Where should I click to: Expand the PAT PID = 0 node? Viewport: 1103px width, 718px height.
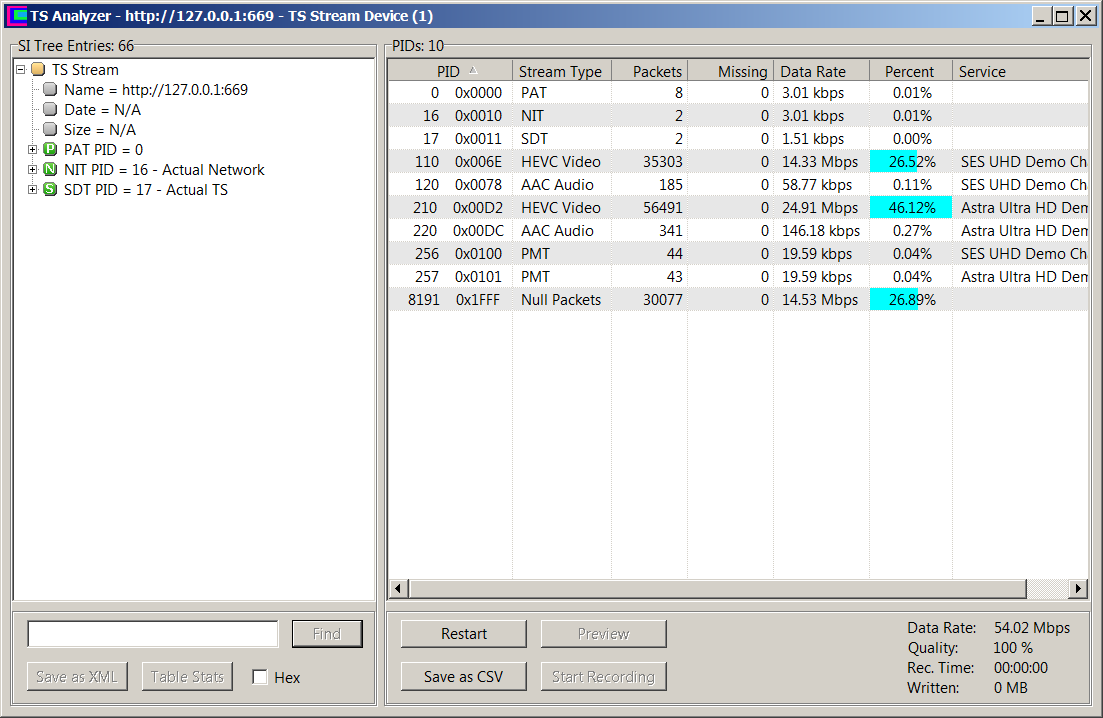coord(33,150)
